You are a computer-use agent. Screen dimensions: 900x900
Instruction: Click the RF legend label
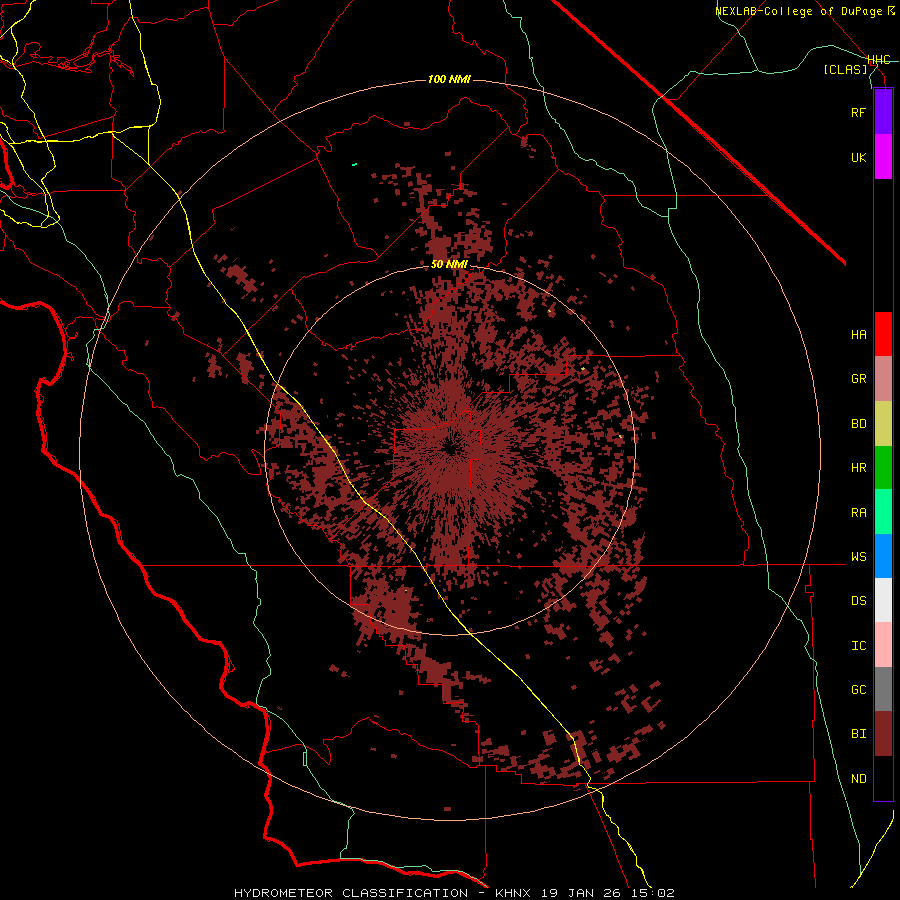858,112
